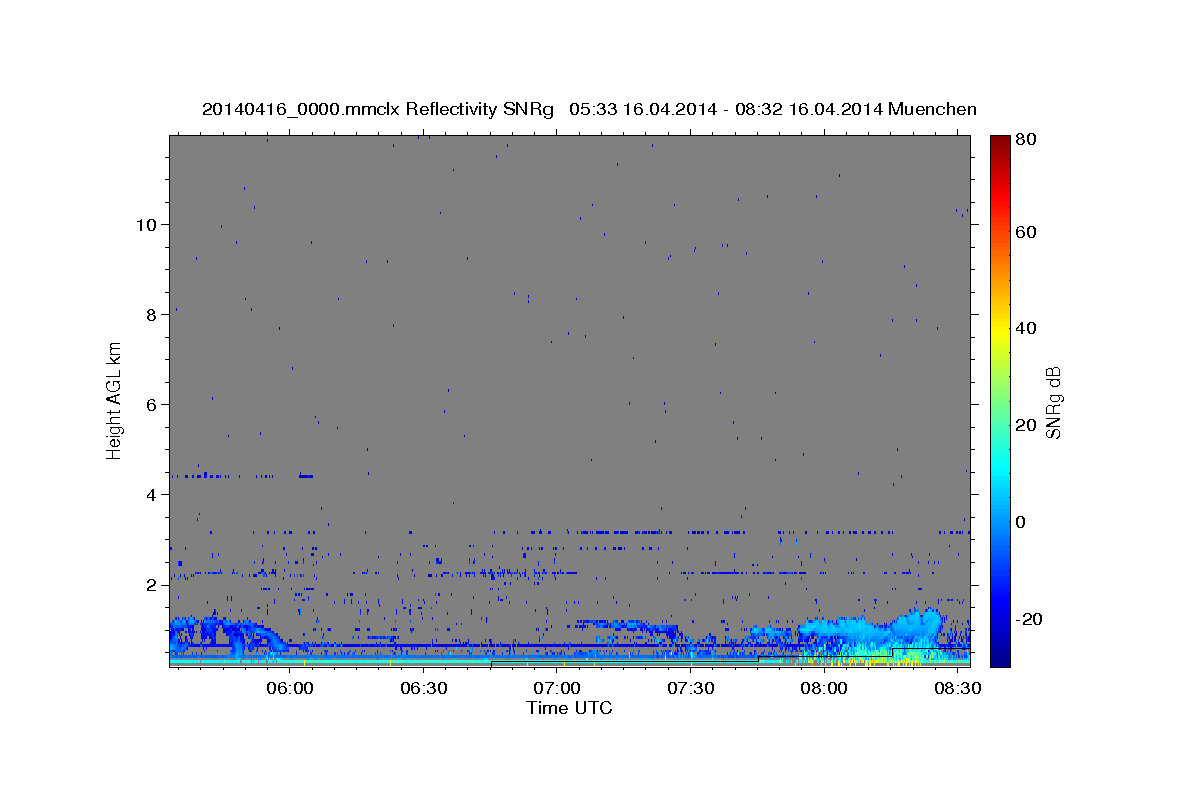Screen dimensions: 1200x800
Task: Click the height tick label 2
Action: point(151,584)
